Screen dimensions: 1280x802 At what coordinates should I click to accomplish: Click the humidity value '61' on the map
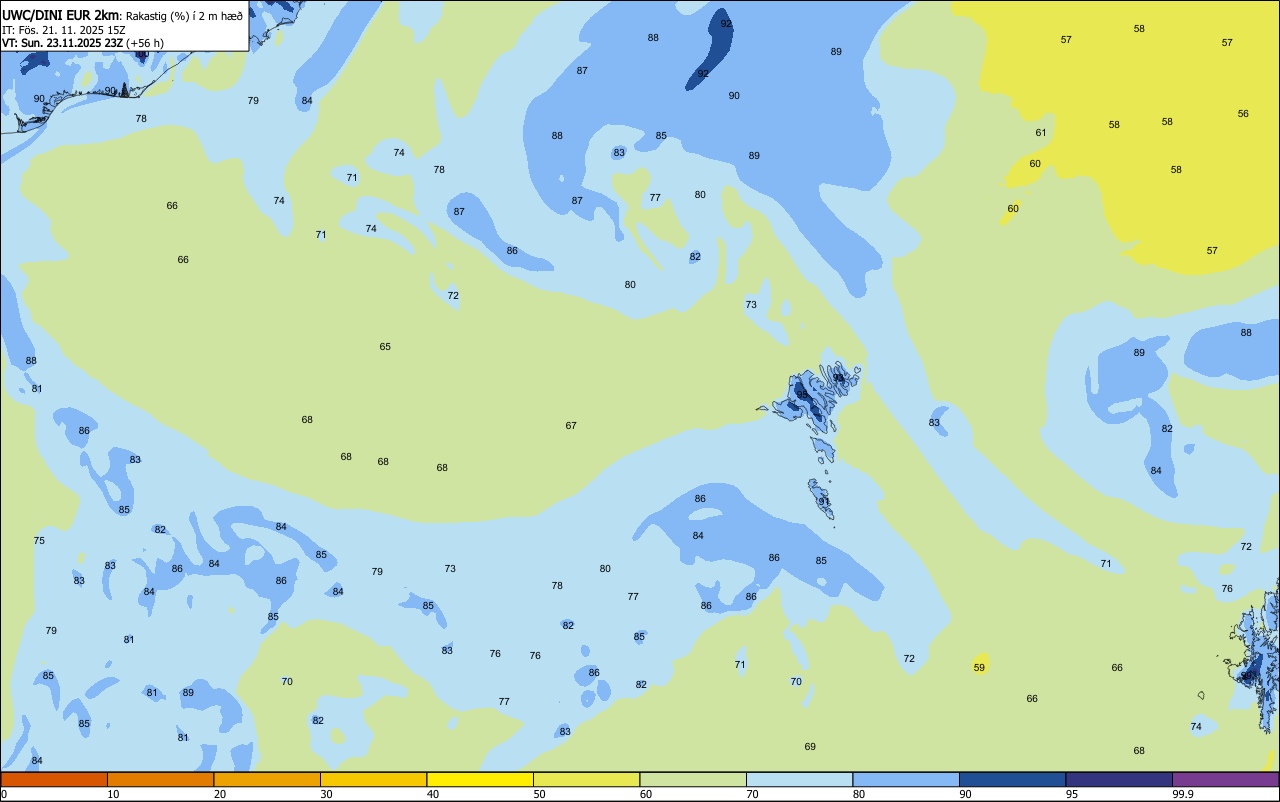pyautogui.click(x=1041, y=133)
